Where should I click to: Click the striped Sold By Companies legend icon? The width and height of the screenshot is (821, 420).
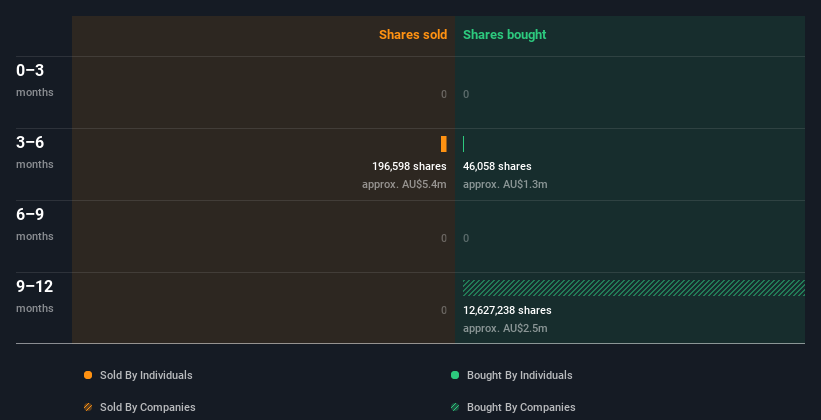[88, 407]
